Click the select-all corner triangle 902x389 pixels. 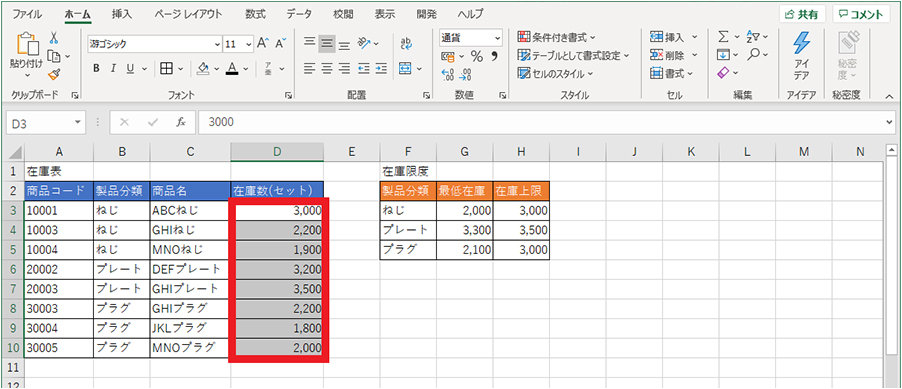point(15,153)
